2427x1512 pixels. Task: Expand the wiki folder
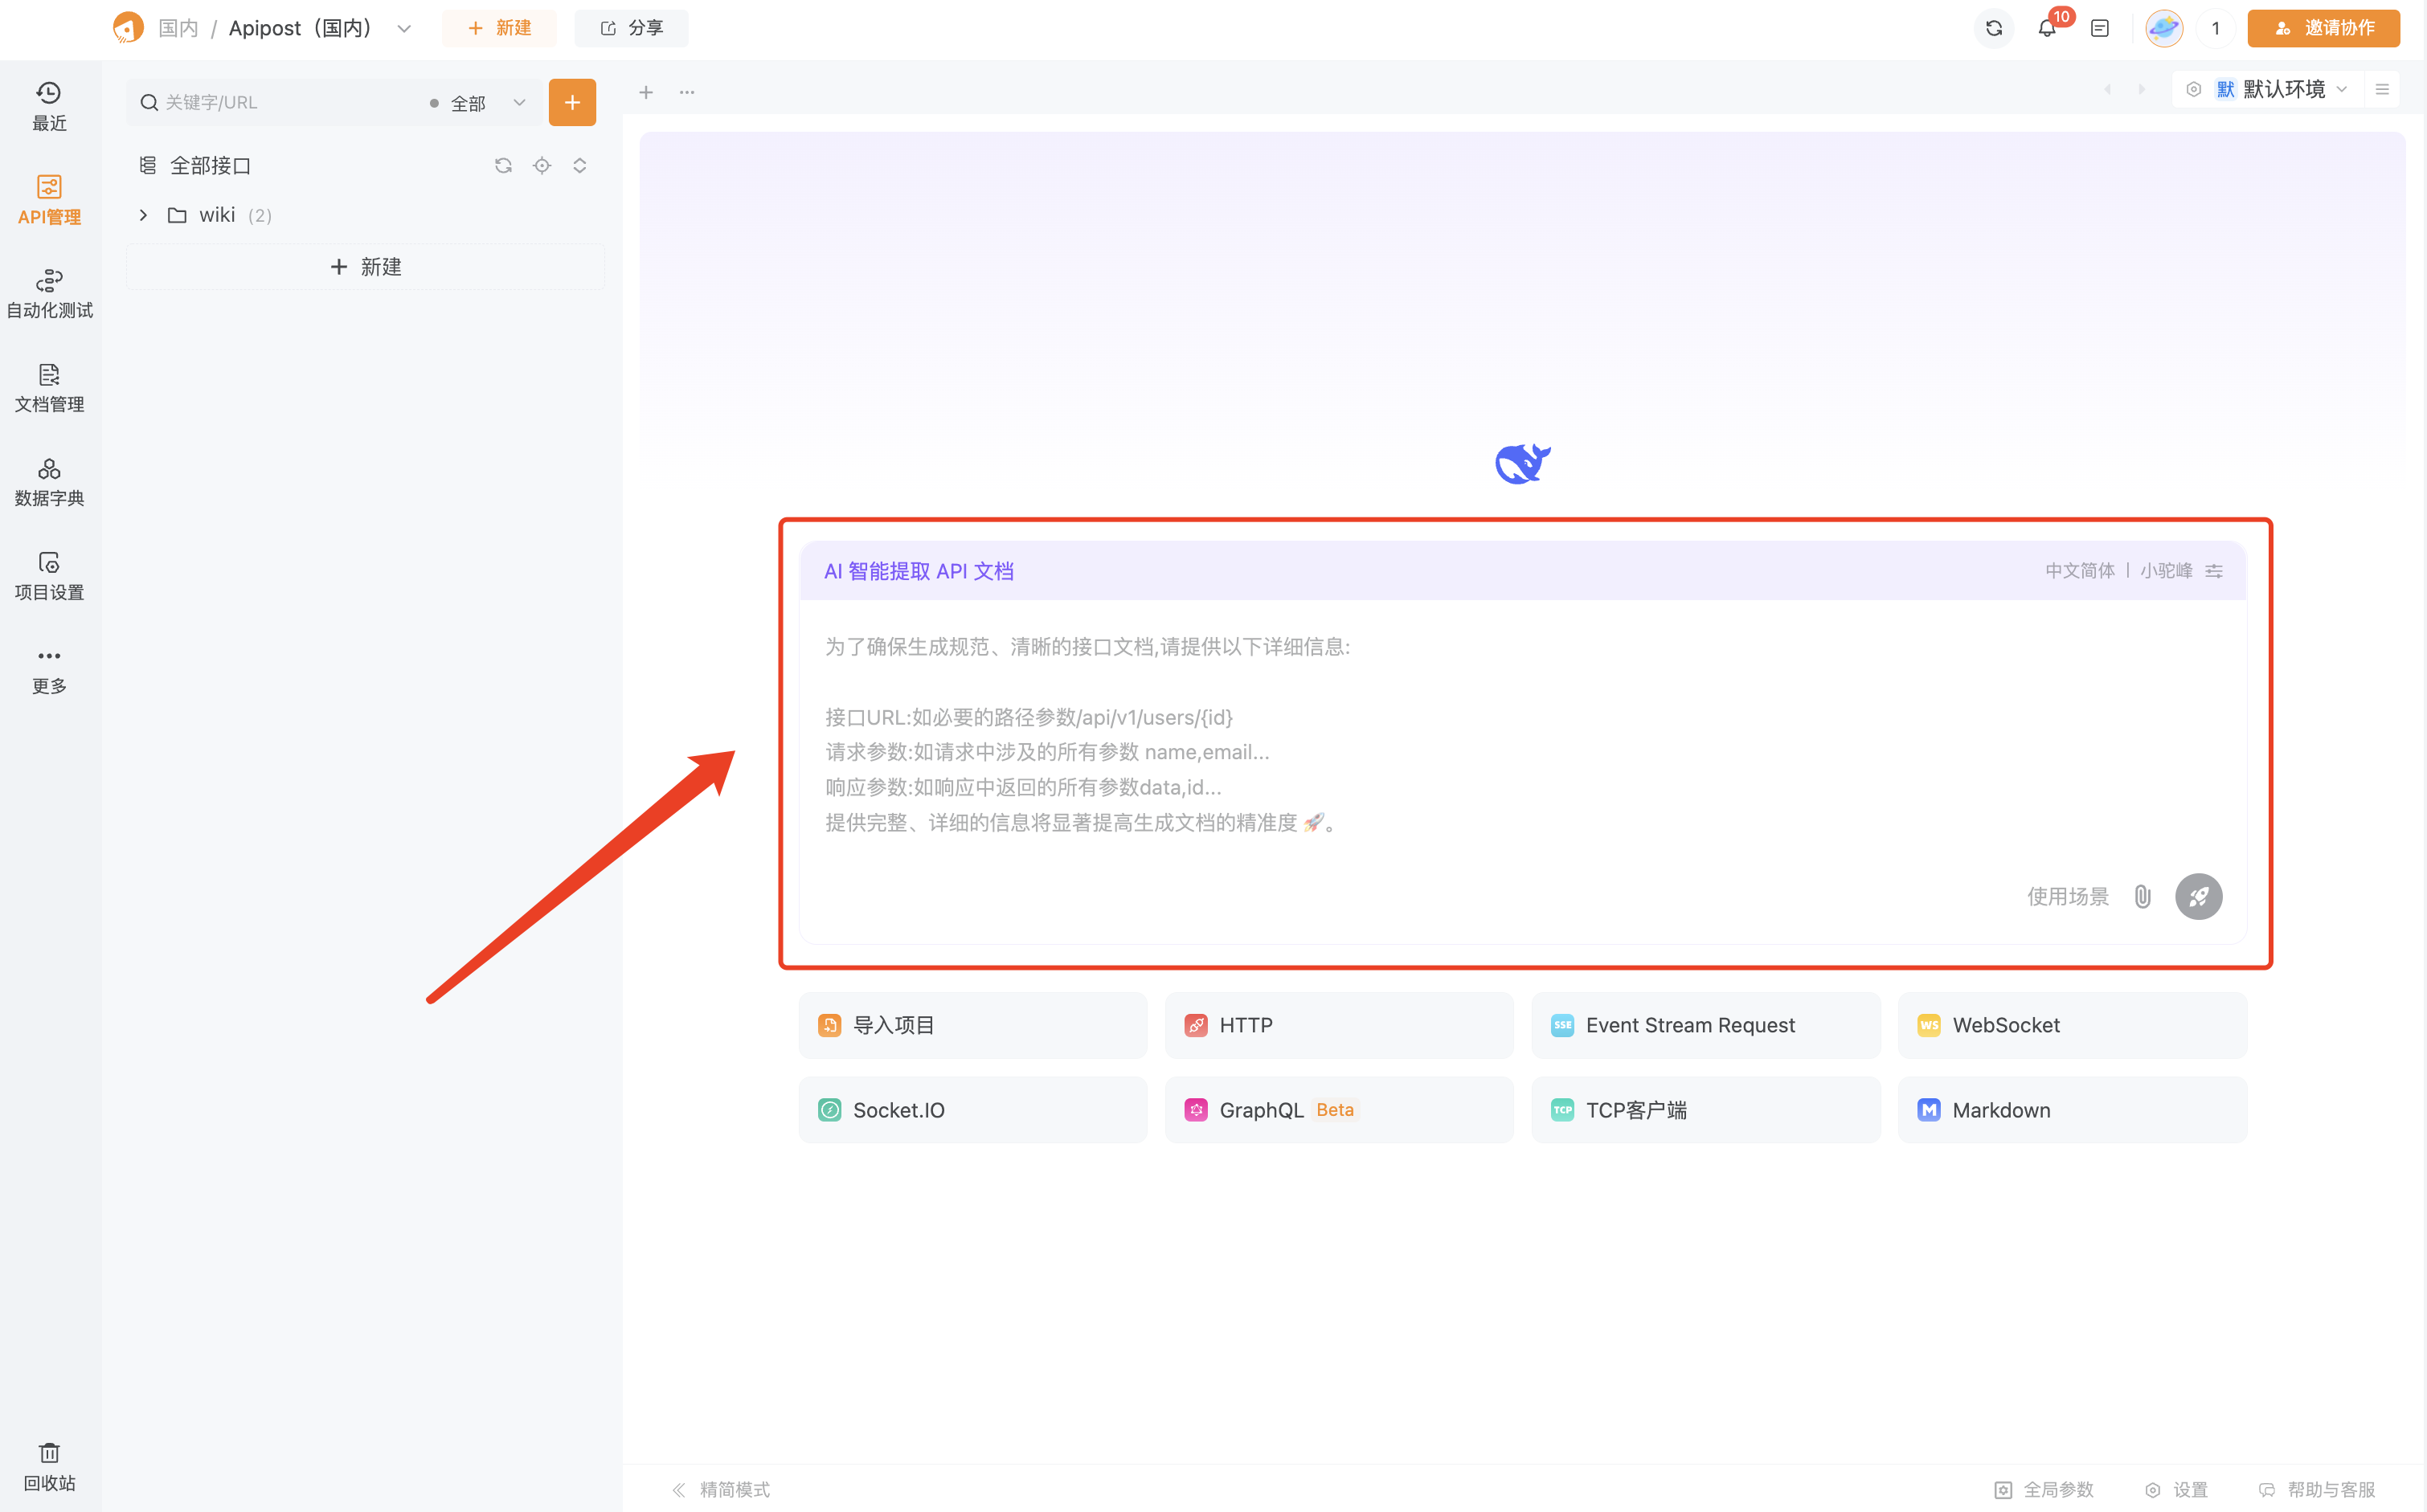[x=143, y=215]
